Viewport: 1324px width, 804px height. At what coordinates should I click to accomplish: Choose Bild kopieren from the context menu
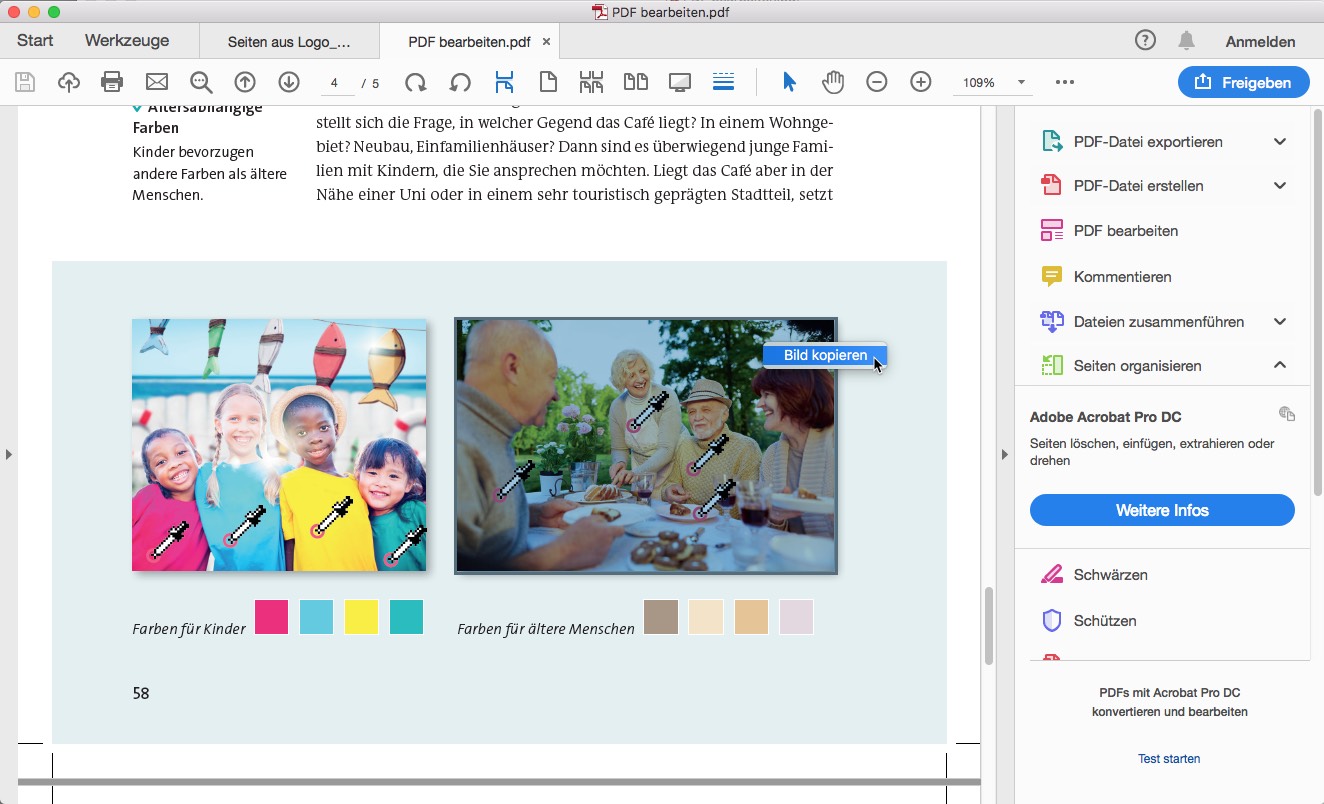pyautogui.click(x=825, y=356)
